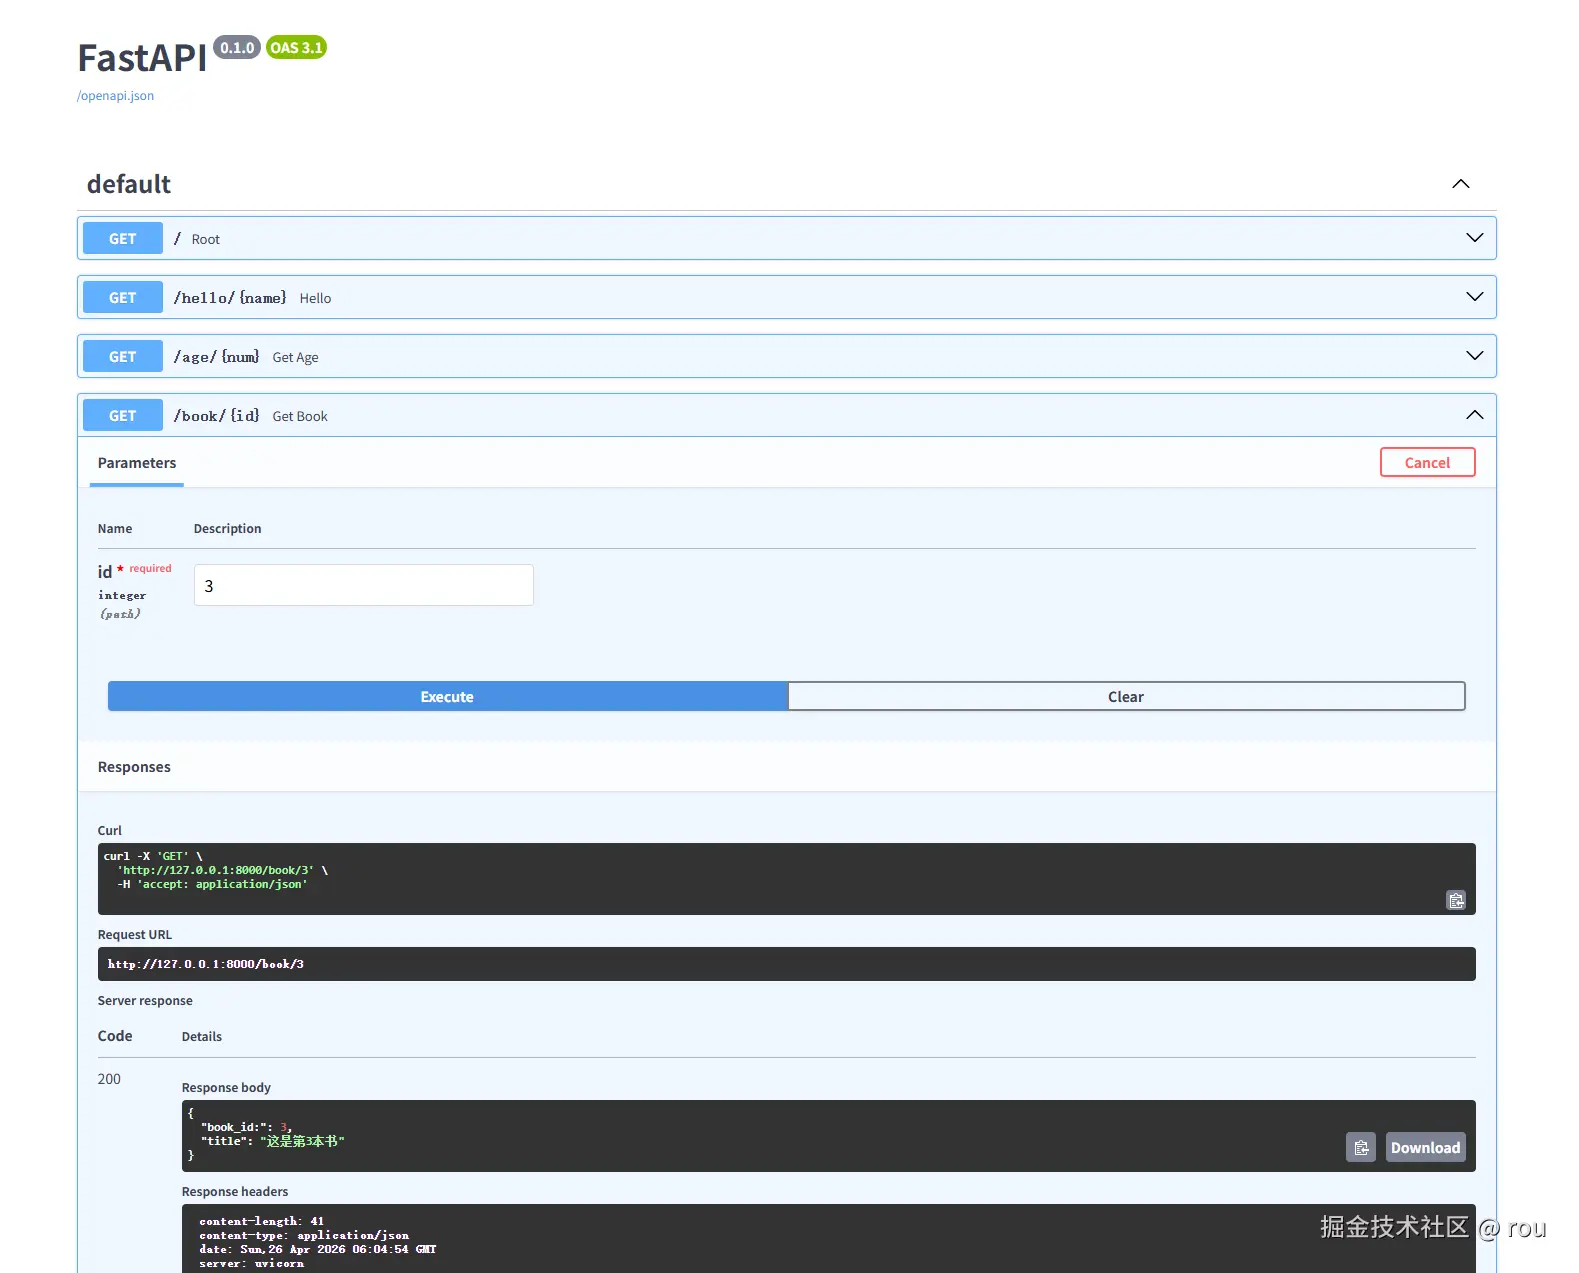Click the default section heading

[x=129, y=184]
